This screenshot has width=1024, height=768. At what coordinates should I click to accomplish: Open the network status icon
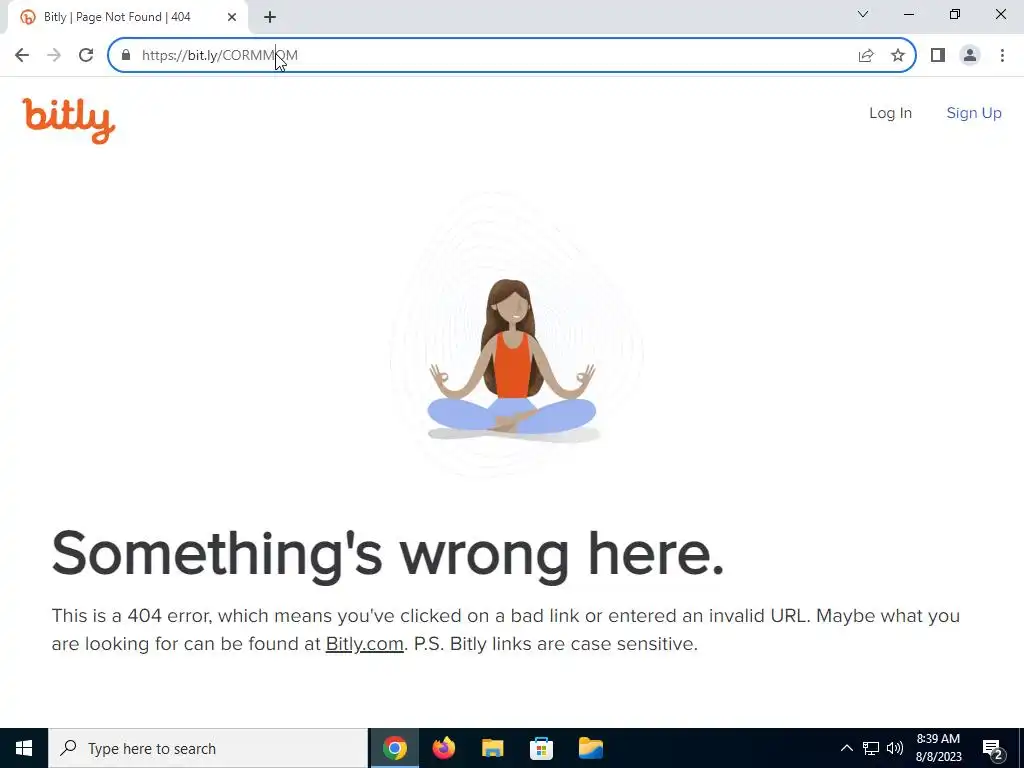point(871,748)
